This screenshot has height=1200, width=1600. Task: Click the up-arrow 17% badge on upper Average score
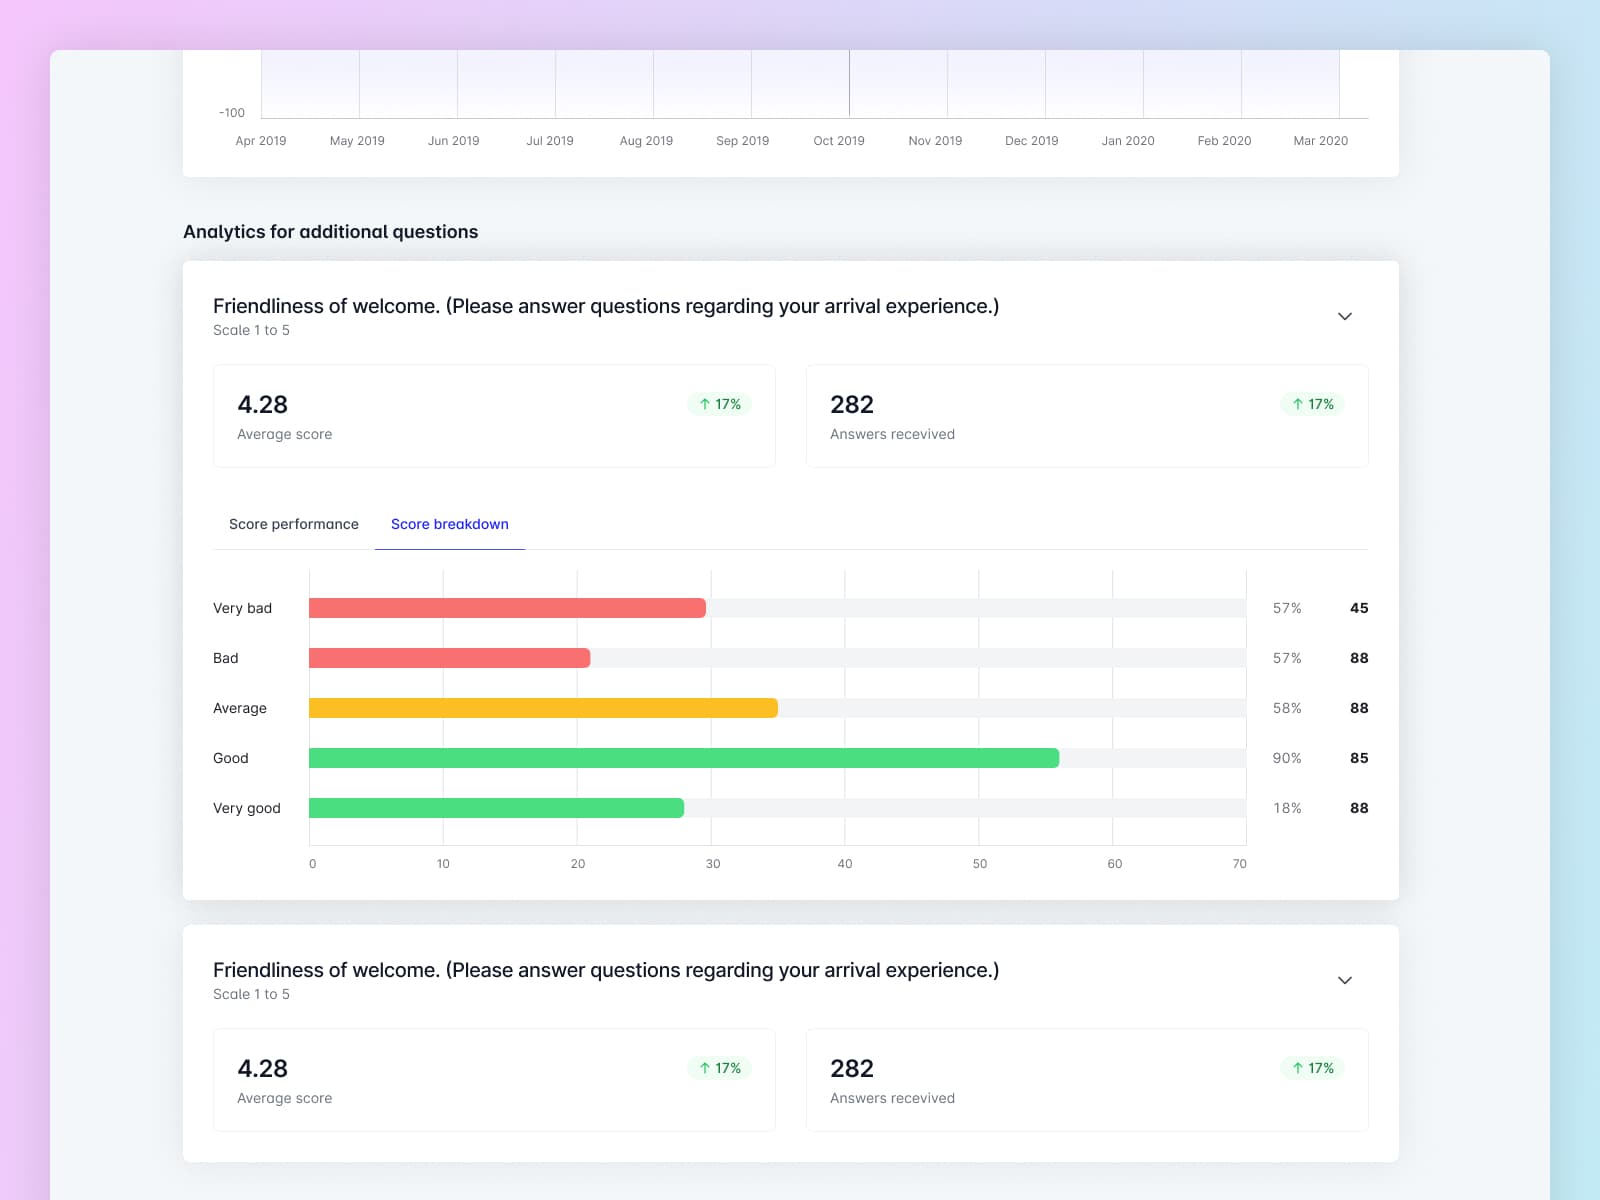[x=719, y=404]
